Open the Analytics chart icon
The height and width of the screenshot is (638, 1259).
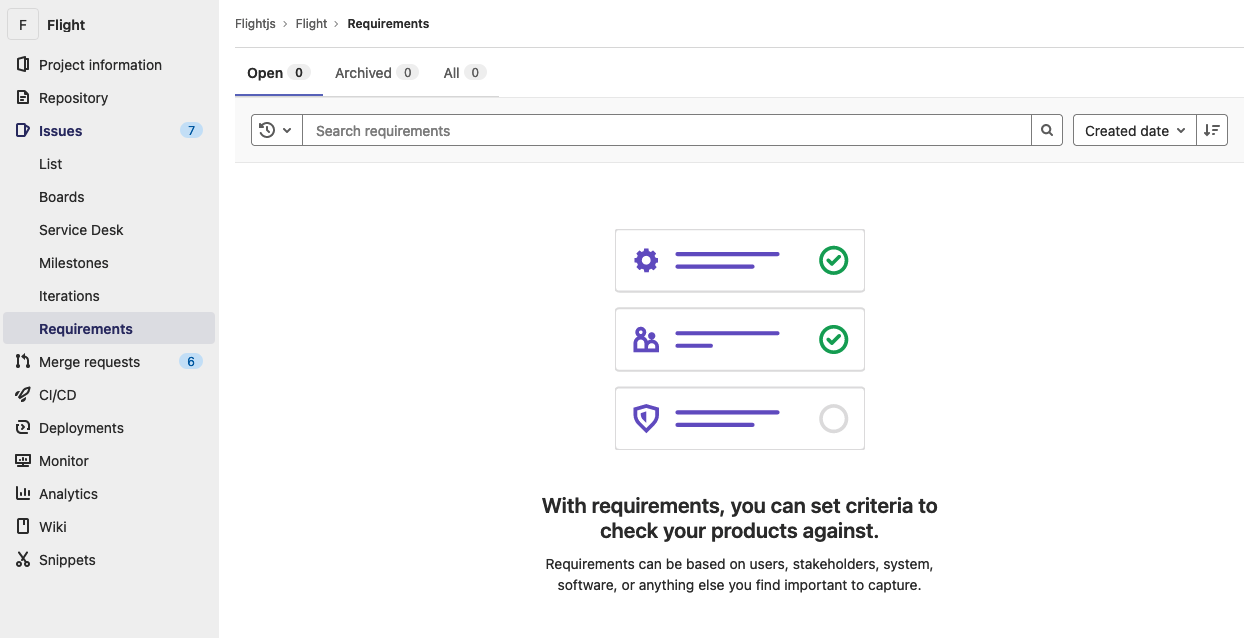(21, 493)
